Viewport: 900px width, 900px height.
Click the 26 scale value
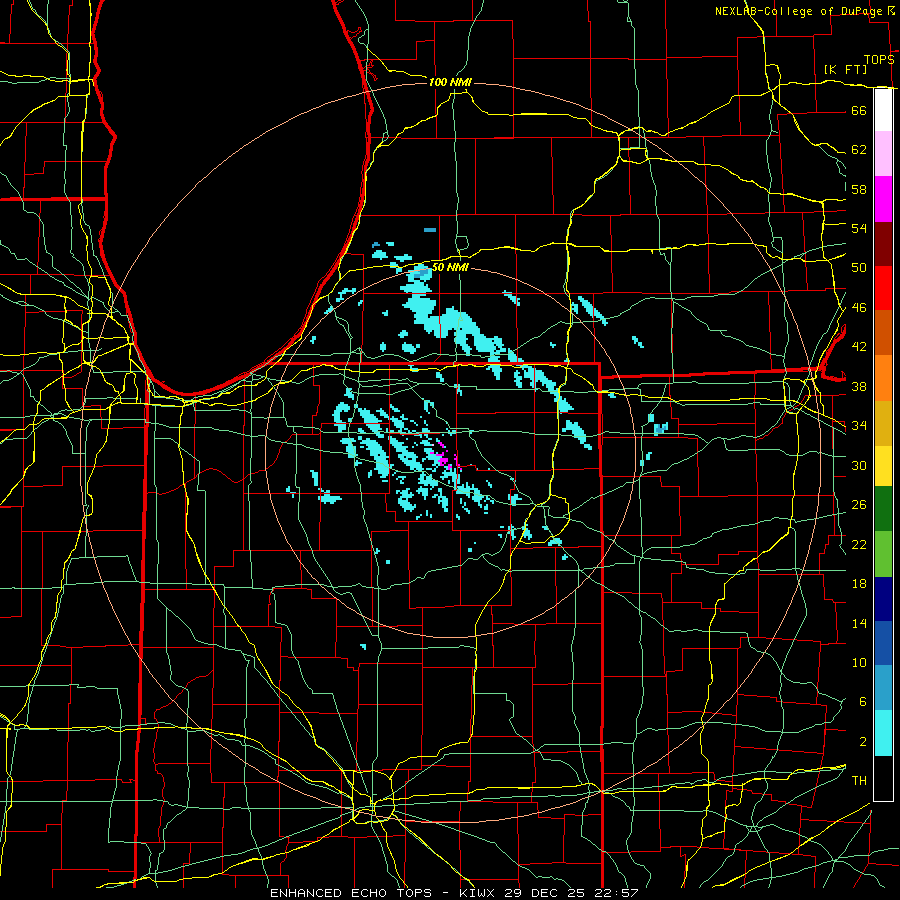pos(859,505)
